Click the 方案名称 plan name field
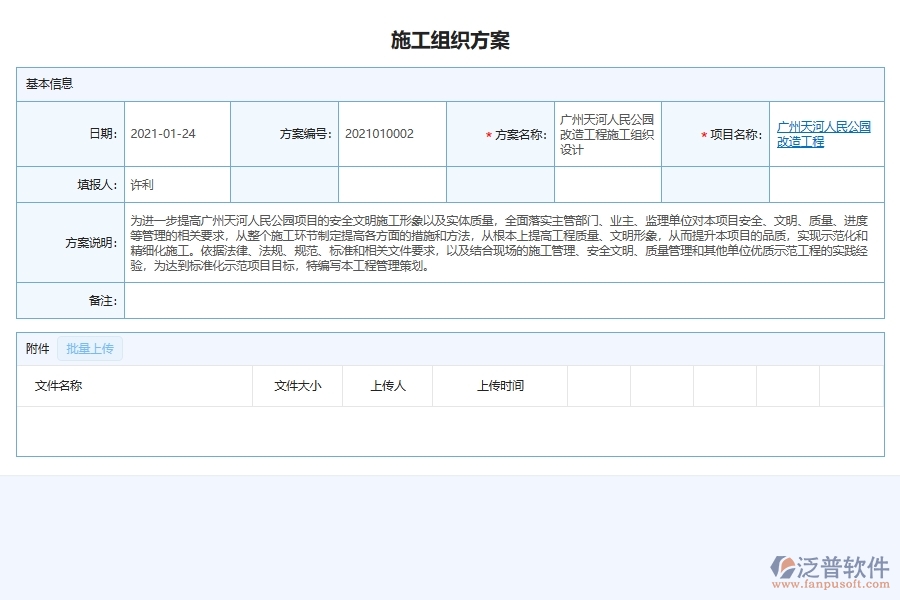Viewport: 900px width, 600px height. coord(605,133)
